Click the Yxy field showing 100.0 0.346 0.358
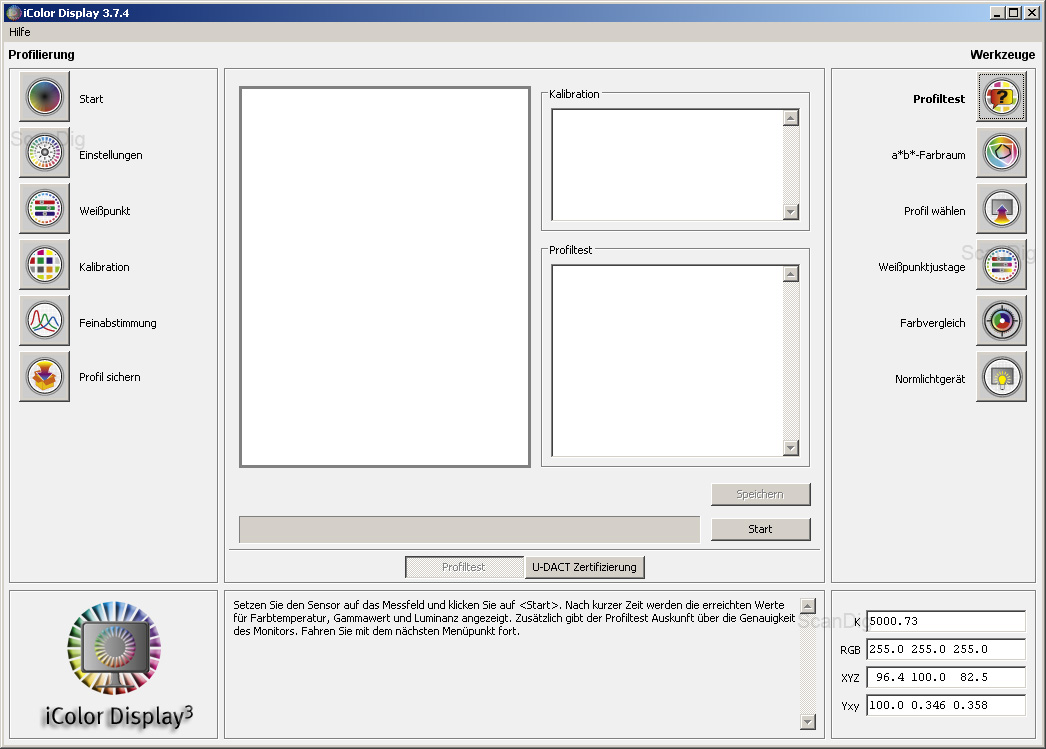Screen dimensions: 1046x749 pyautogui.click(x=946, y=705)
